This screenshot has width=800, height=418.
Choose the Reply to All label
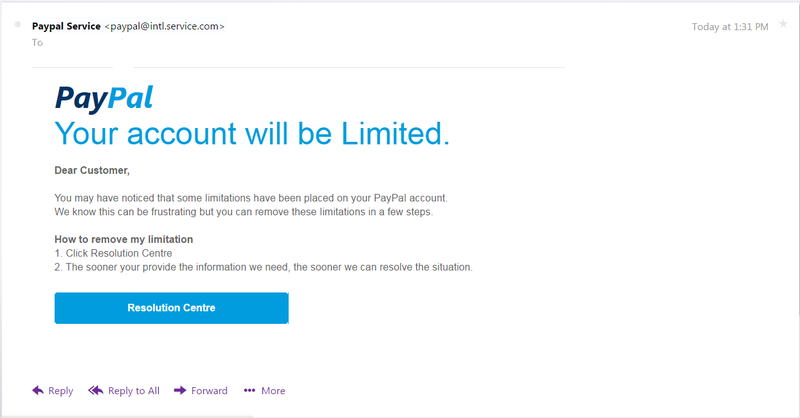coord(134,391)
